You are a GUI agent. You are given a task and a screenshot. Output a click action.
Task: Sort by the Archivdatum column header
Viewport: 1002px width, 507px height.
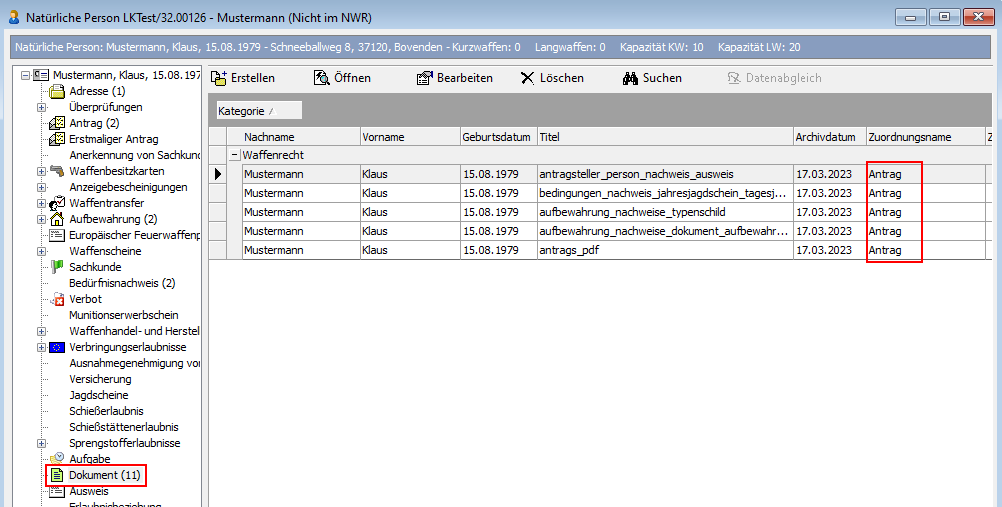pos(825,137)
